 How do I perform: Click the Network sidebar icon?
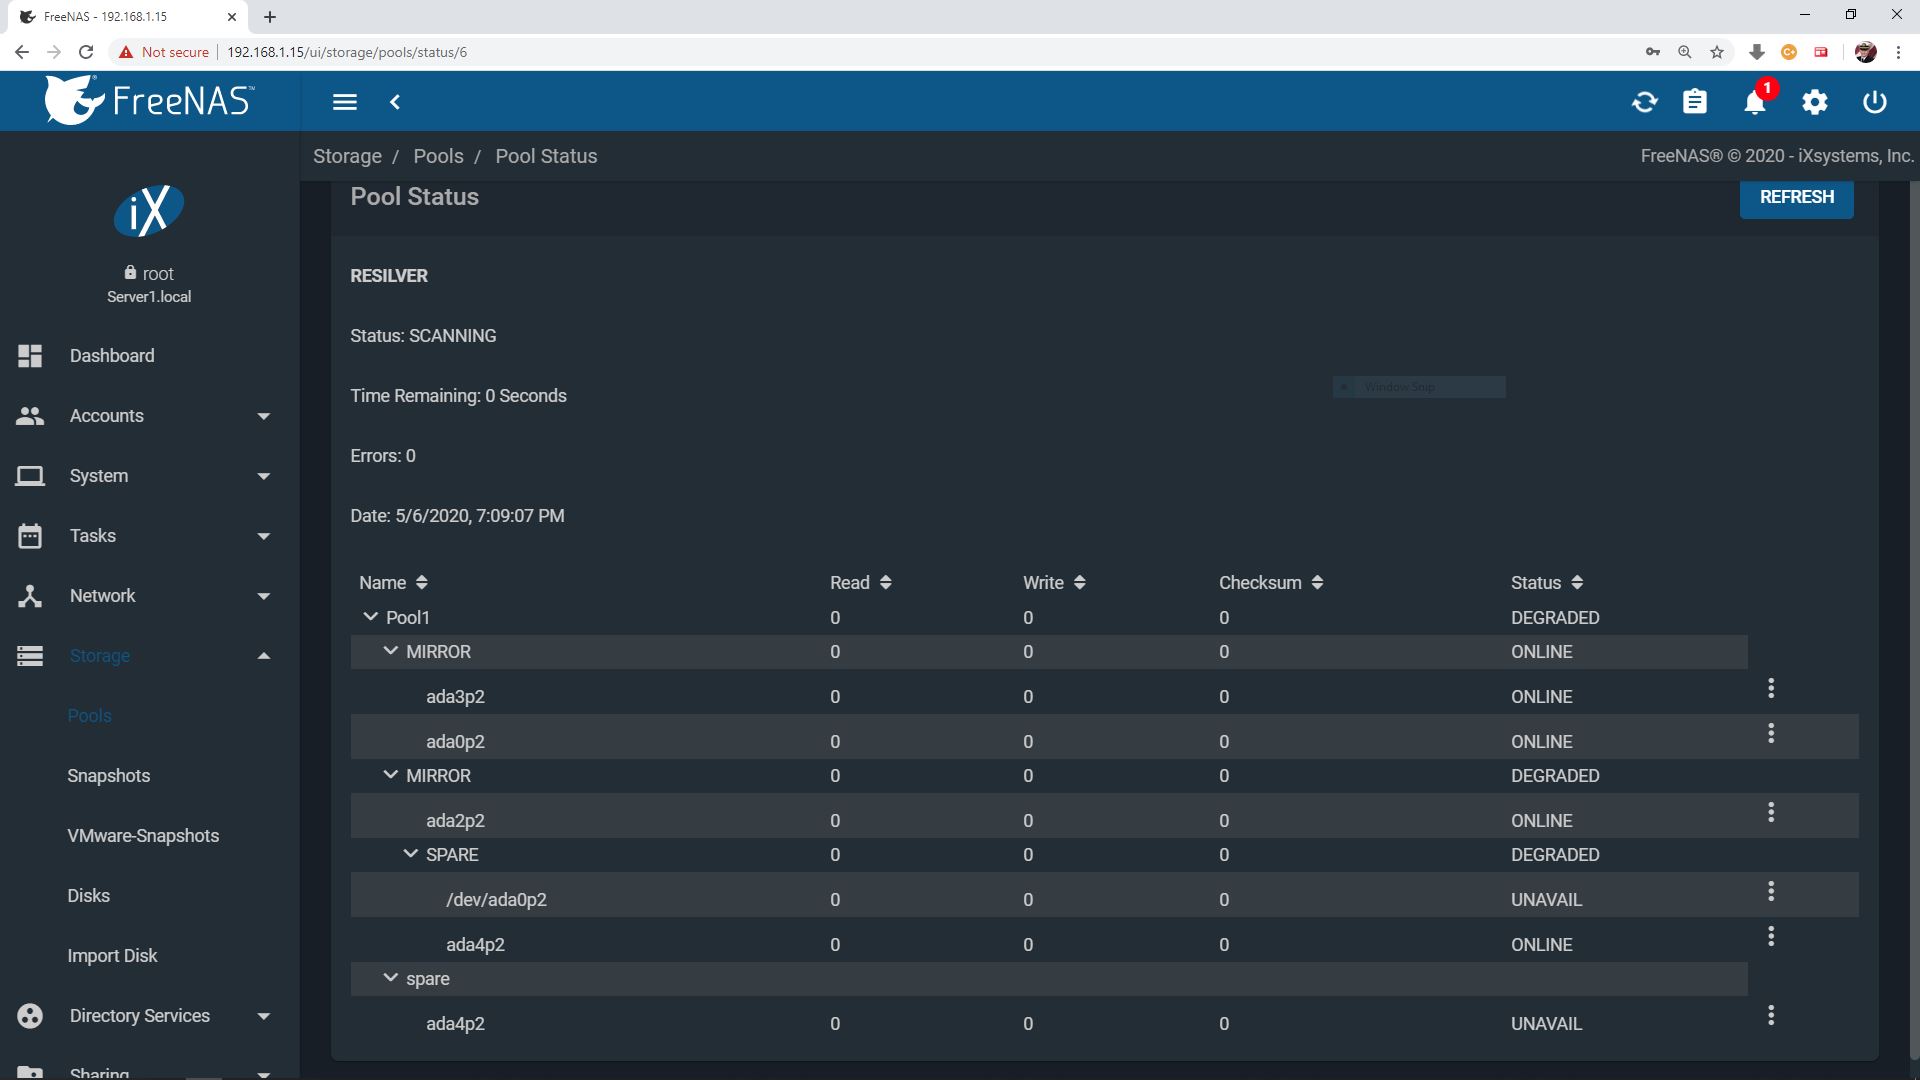pyautogui.click(x=30, y=596)
